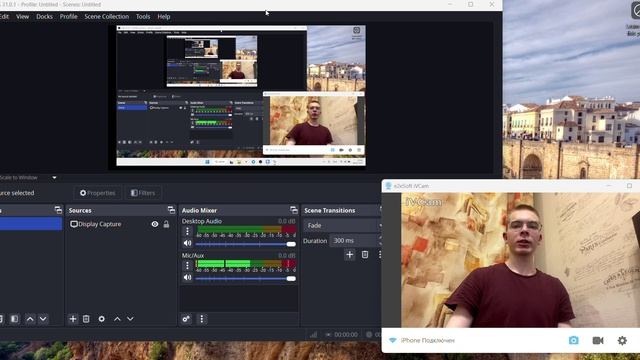Mute Mic/Aux speaker icon

187,278
